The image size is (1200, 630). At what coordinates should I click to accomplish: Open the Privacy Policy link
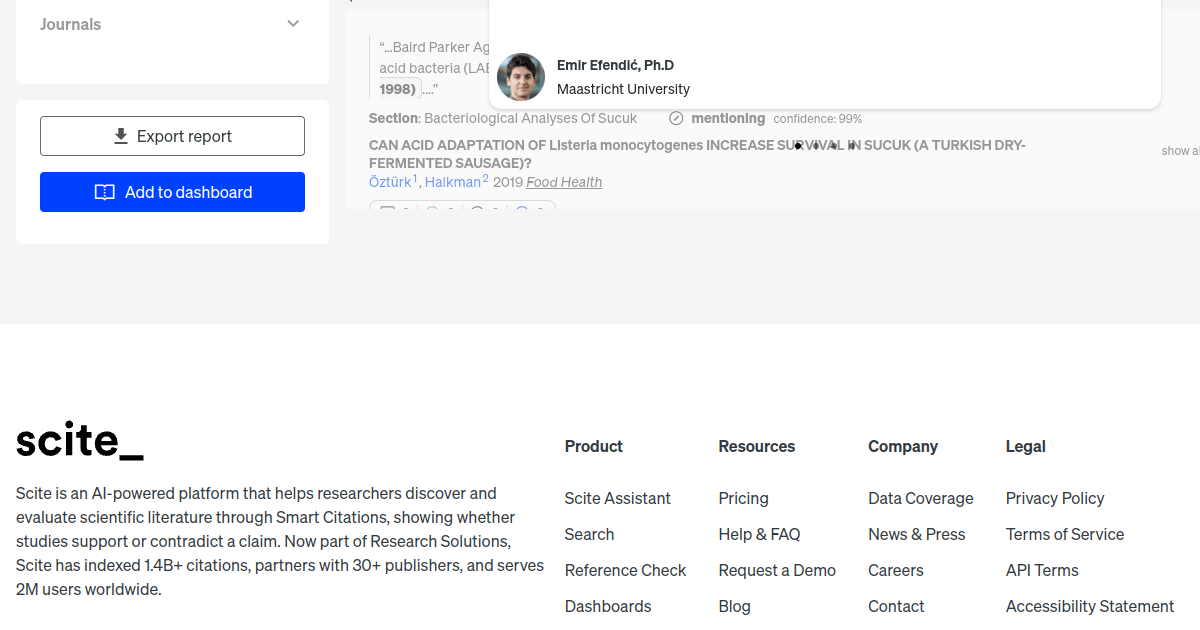1055,498
